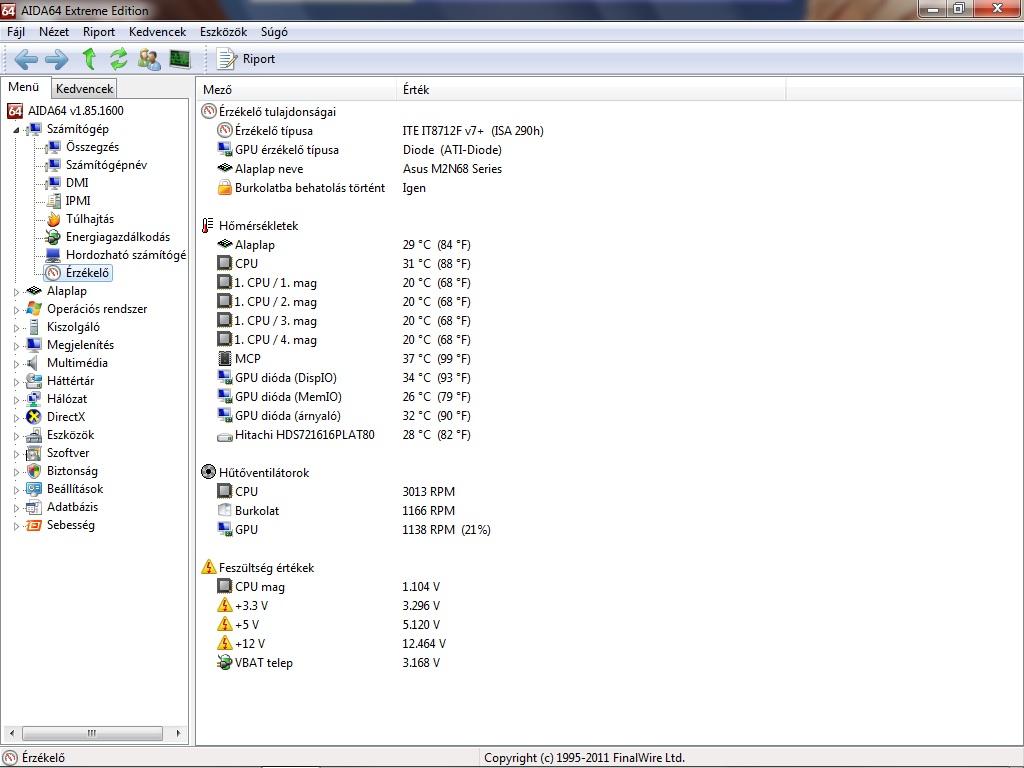Sort by the Érték column header

(x=591, y=89)
